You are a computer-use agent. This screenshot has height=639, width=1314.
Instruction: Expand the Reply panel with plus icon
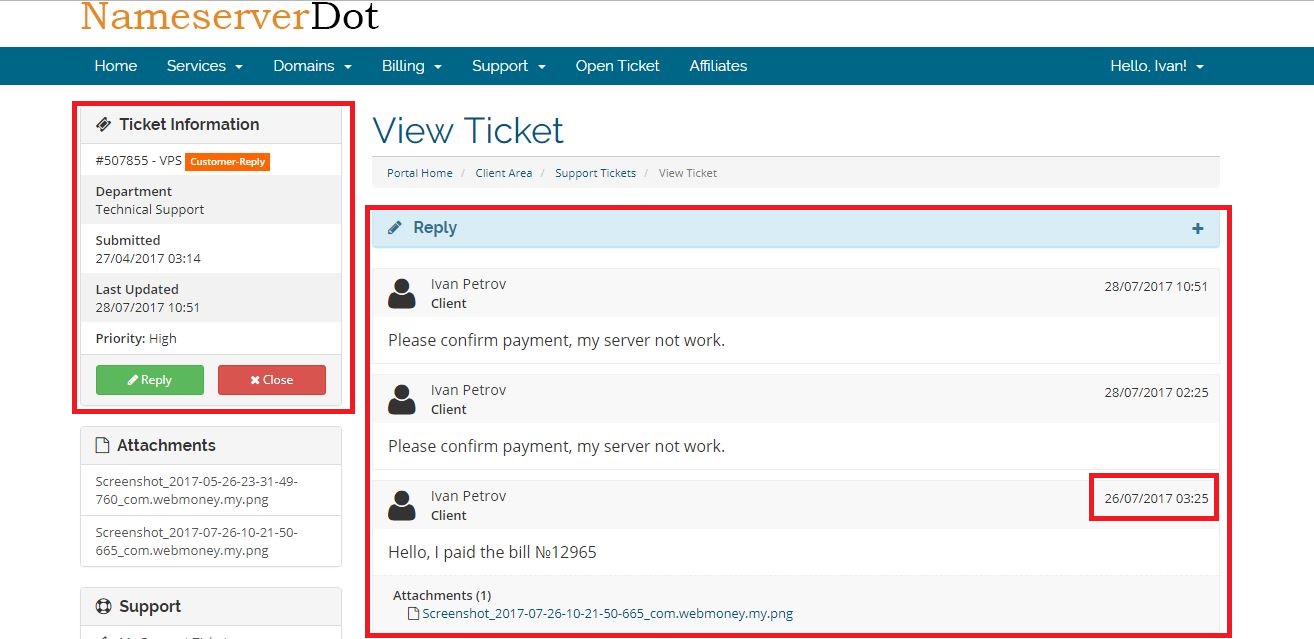pos(1198,228)
